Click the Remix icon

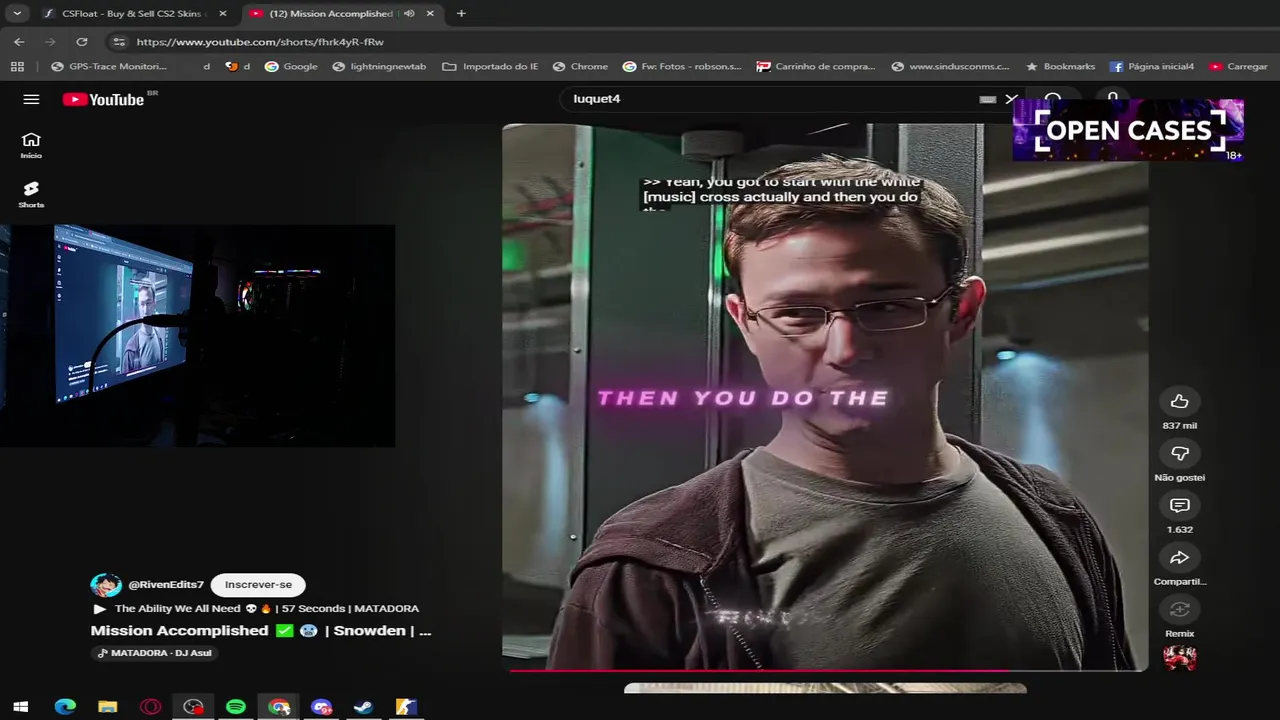(x=1180, y=609)
